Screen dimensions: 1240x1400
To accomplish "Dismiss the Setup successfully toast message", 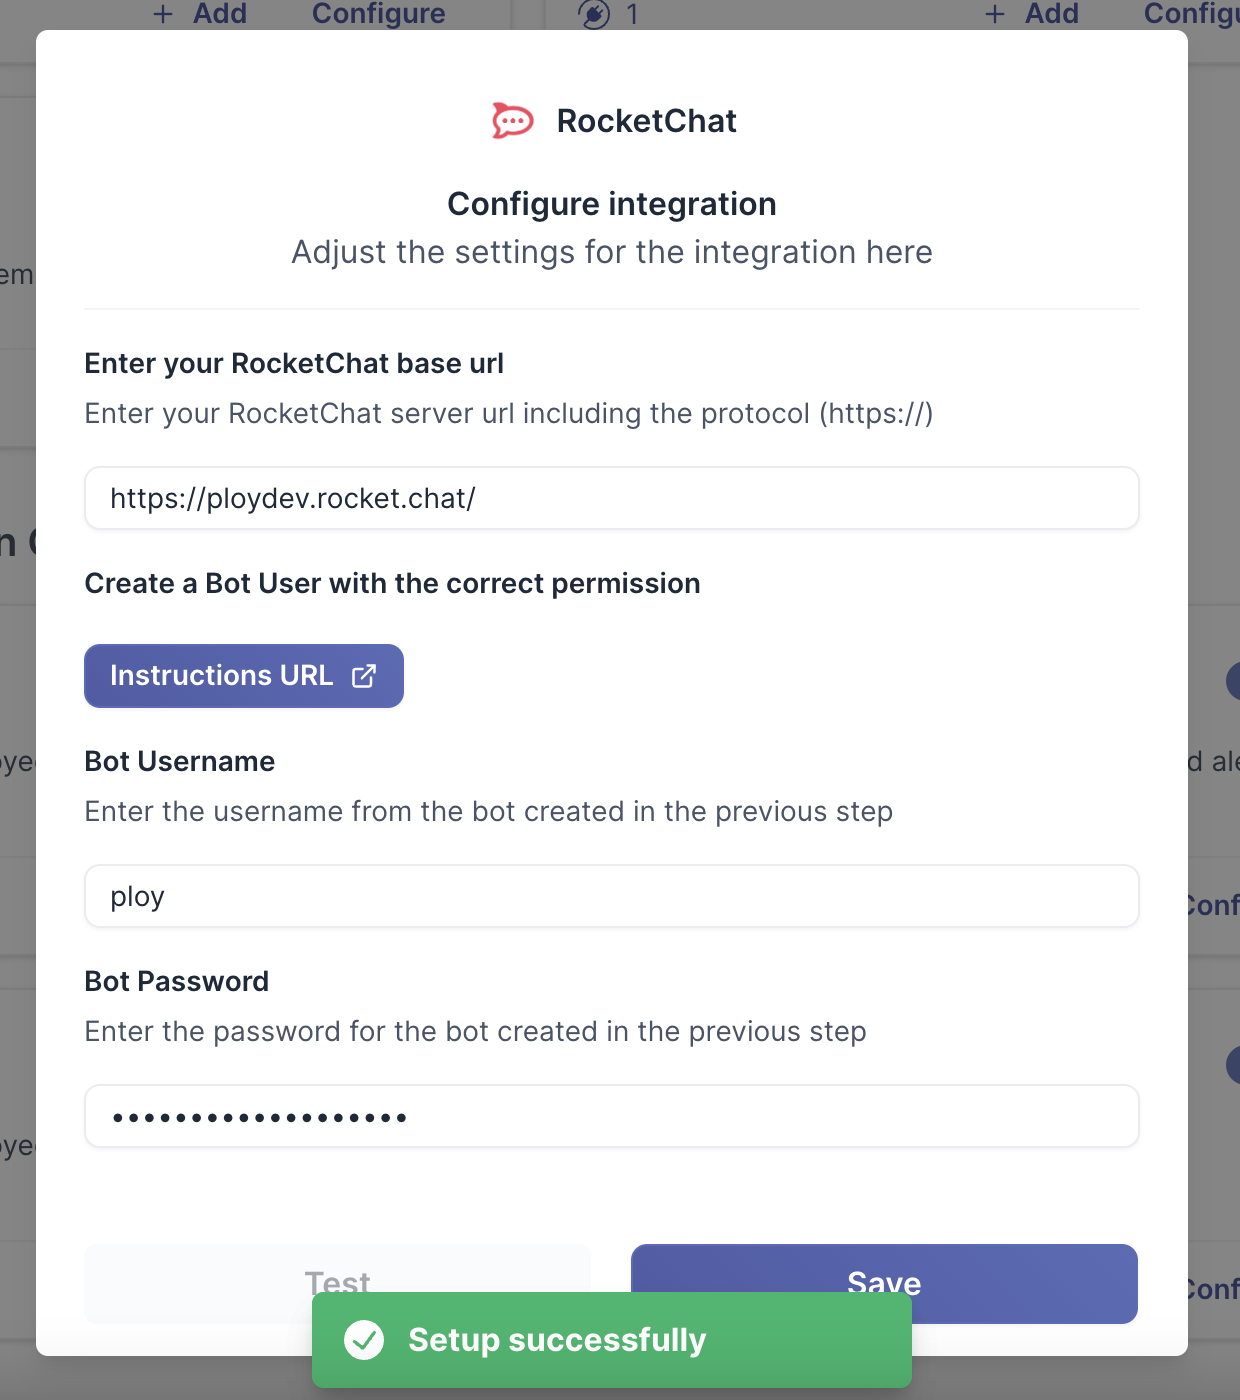I will click(611, 1340).
